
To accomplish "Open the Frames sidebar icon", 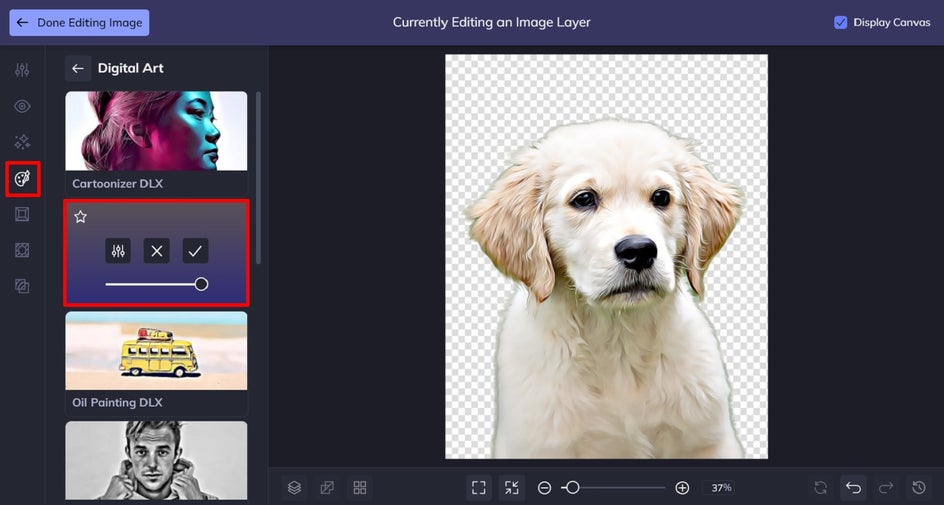I will (x=22, y=214).
